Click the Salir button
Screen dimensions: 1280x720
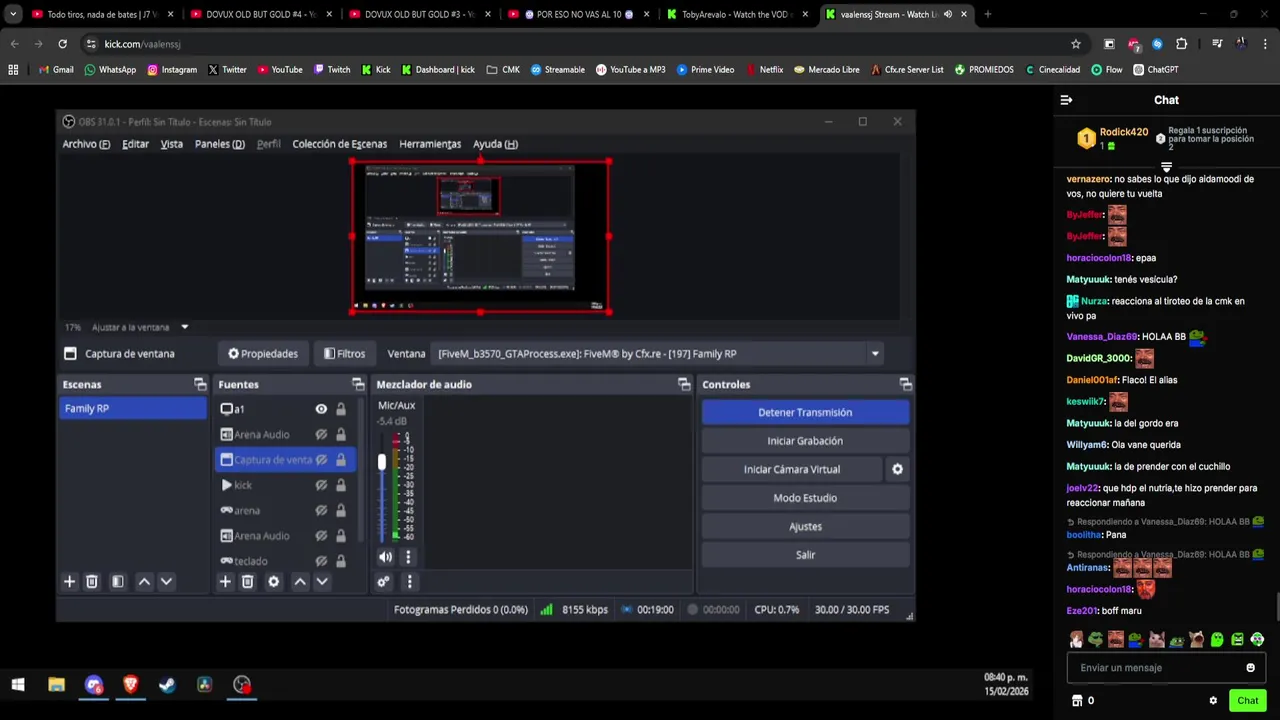pos(805,555)
